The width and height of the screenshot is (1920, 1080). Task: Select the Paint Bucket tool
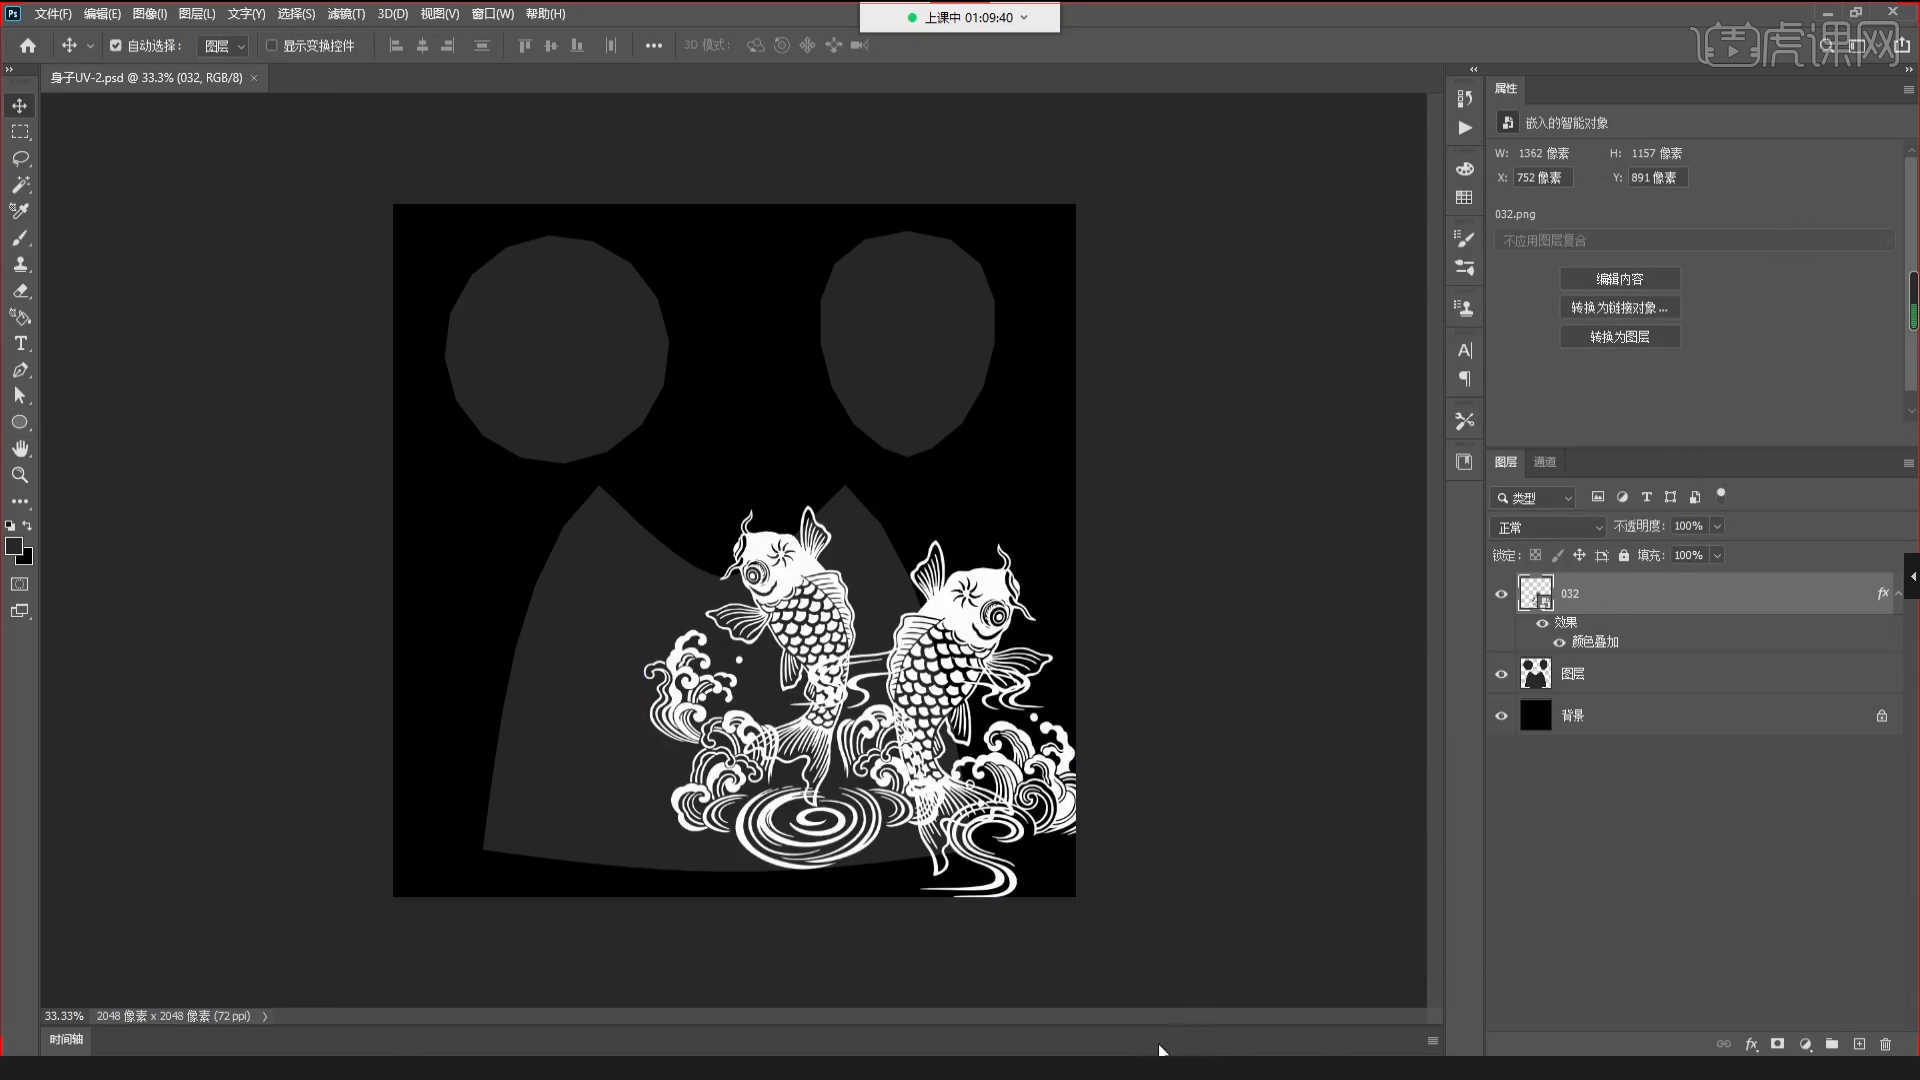click(x=20, y=317)
